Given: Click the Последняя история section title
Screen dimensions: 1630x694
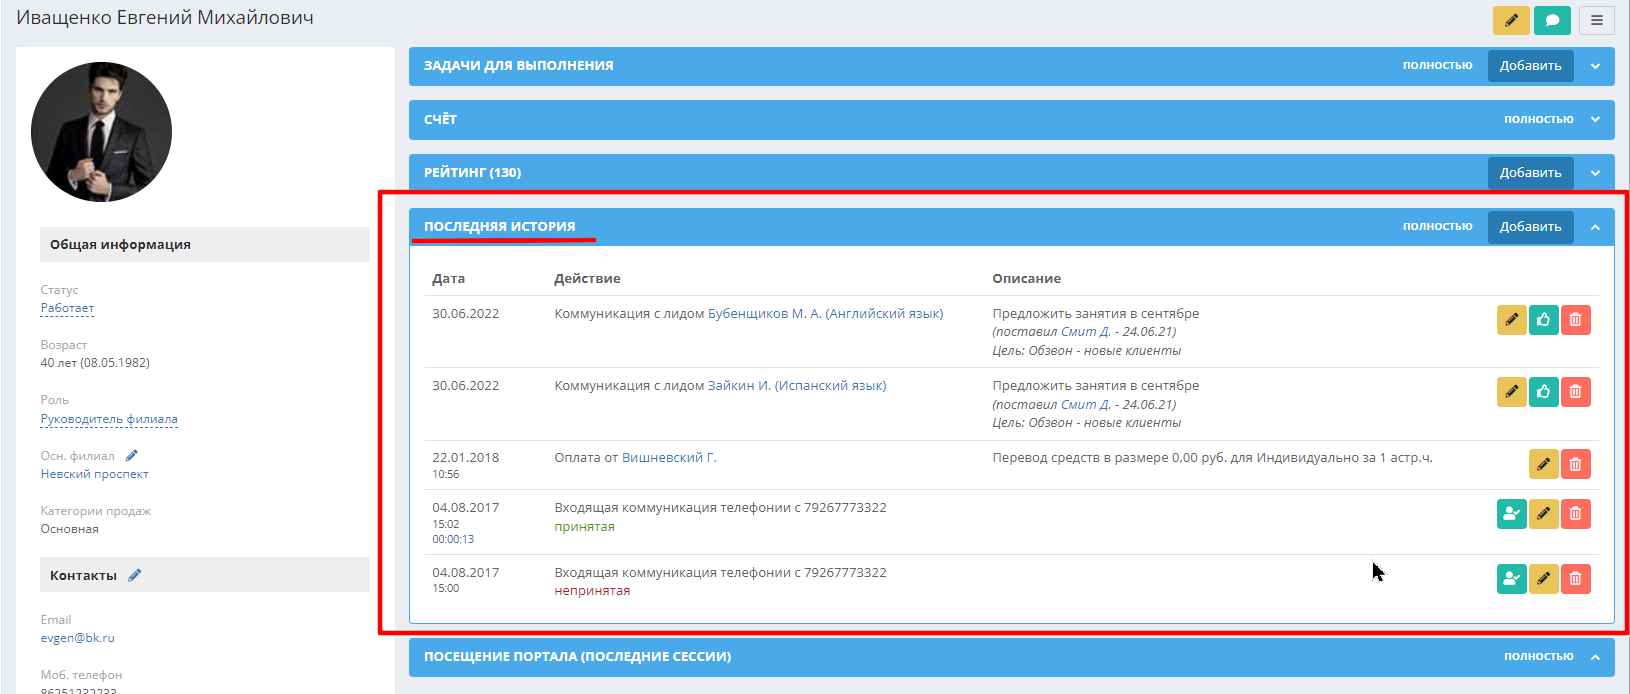Looking at the screenshot, I should 499,227.
